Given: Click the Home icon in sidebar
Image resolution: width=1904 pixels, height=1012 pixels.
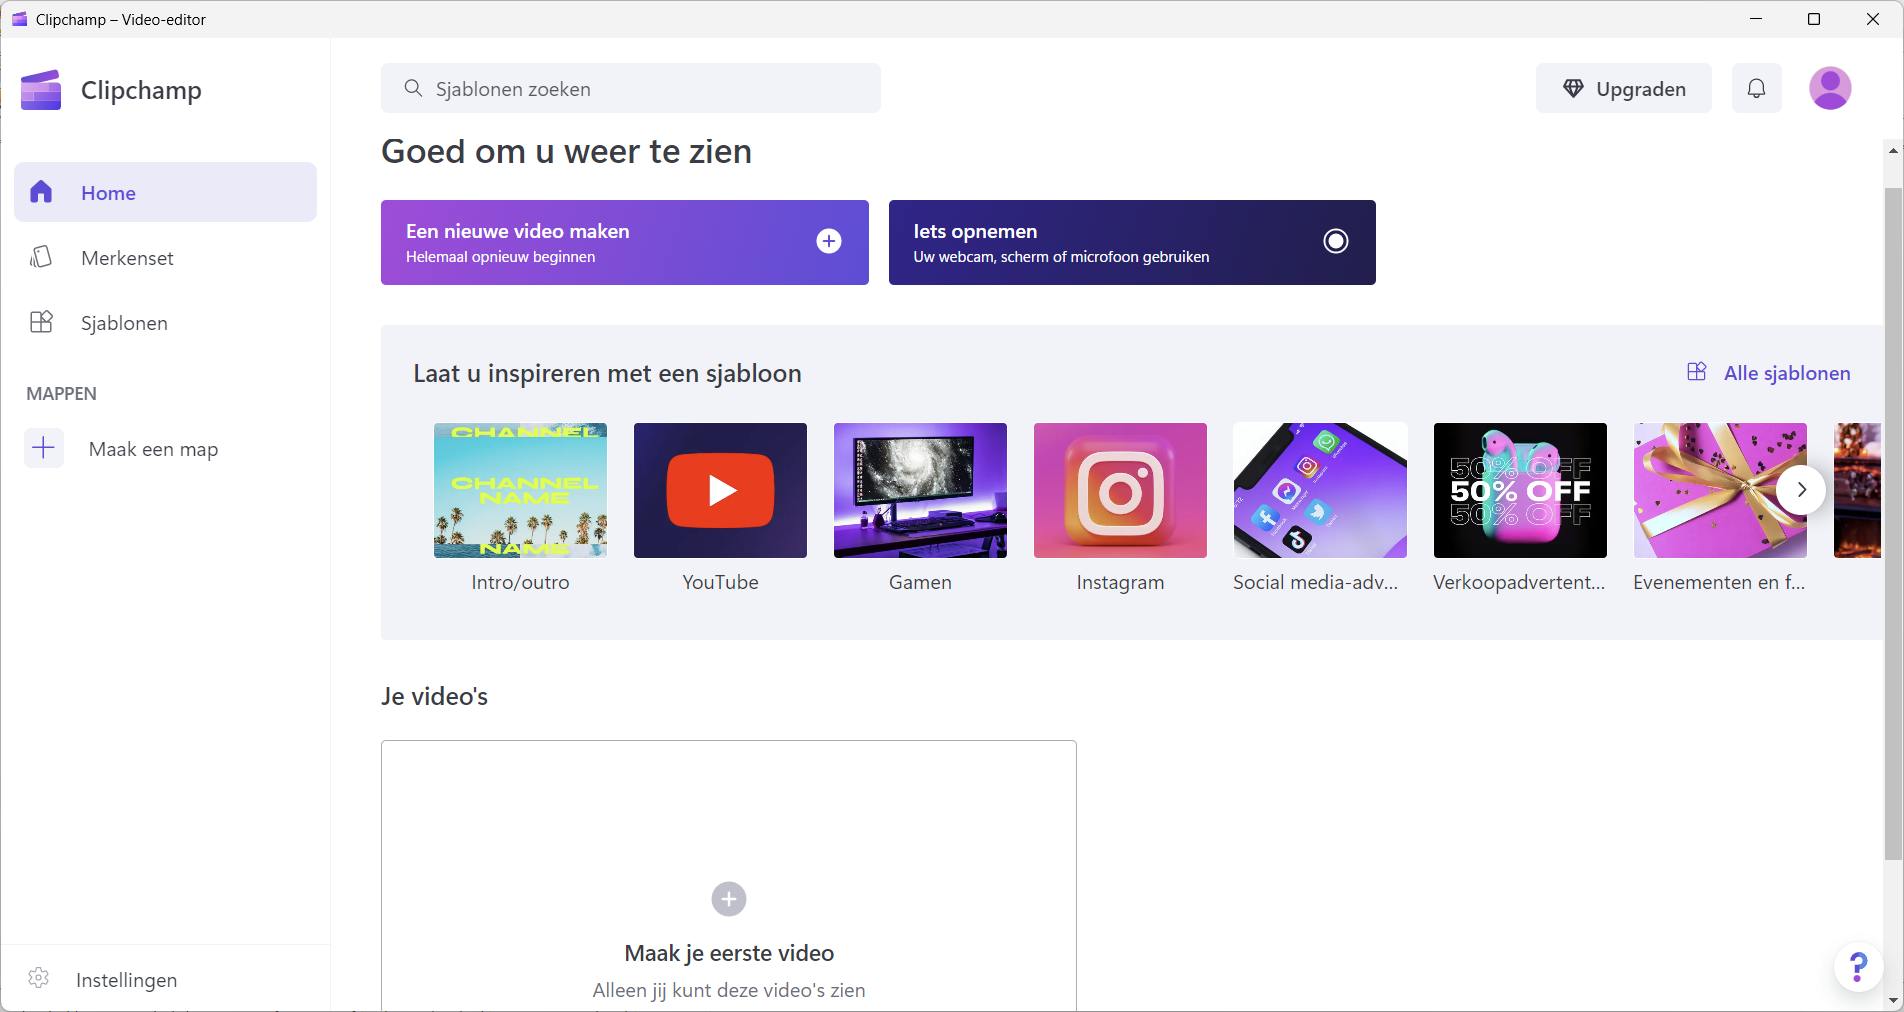Looking at the screenshot, I should pyautogui.click(x=41, y=192).
